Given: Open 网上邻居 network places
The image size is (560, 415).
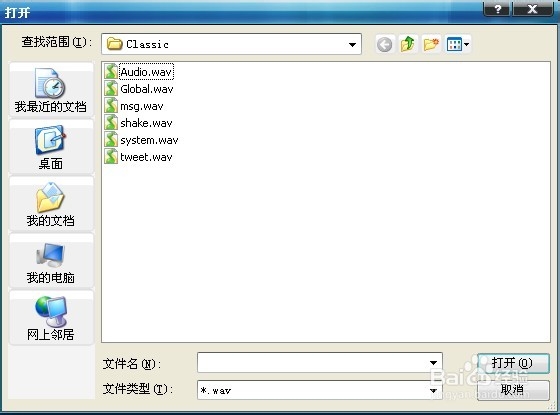Looking at the screenshot, I should [51, 318].
